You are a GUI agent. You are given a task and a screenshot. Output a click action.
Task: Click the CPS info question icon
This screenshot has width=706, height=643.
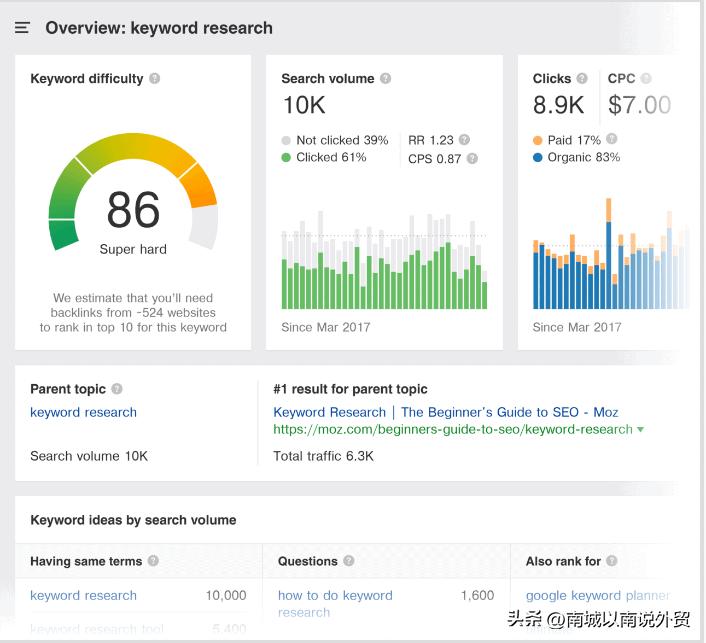tap(472, 158)
